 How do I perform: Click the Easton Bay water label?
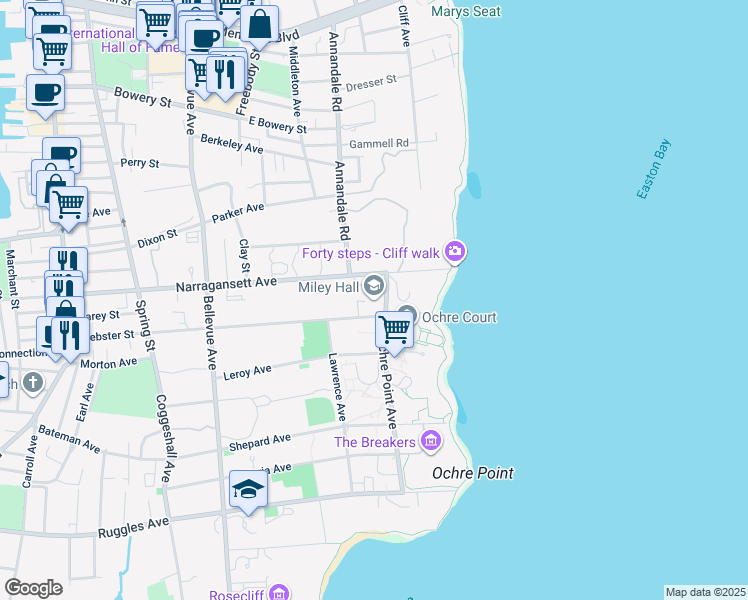654,168
